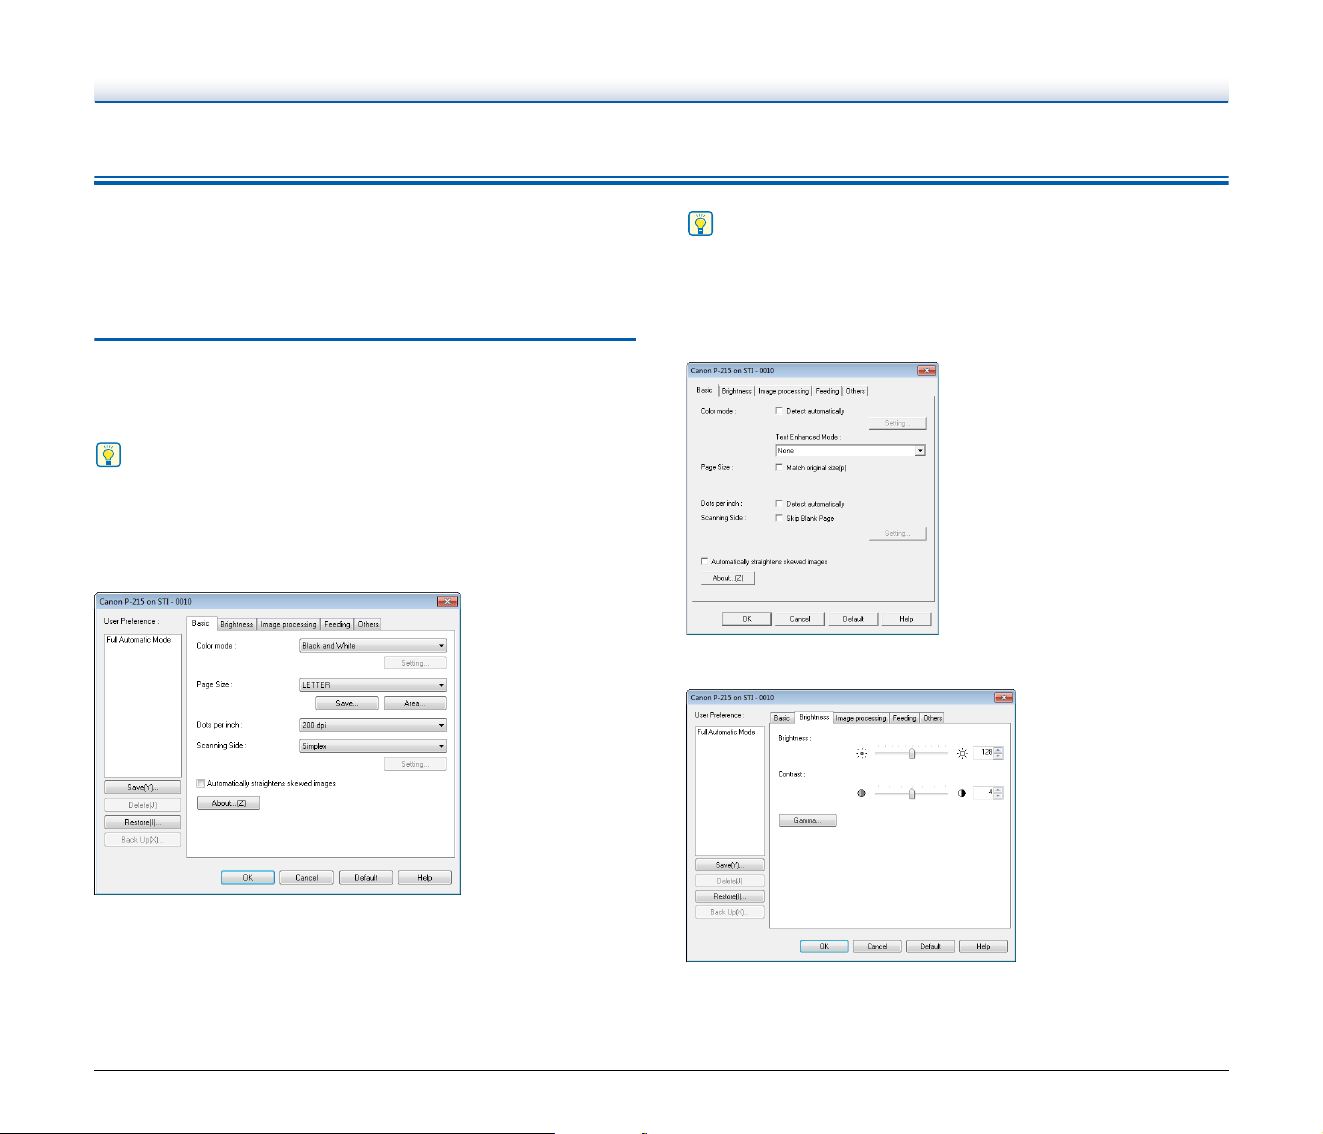Tick Dots per inch Detect automatically checkbox

click(780, 504)
